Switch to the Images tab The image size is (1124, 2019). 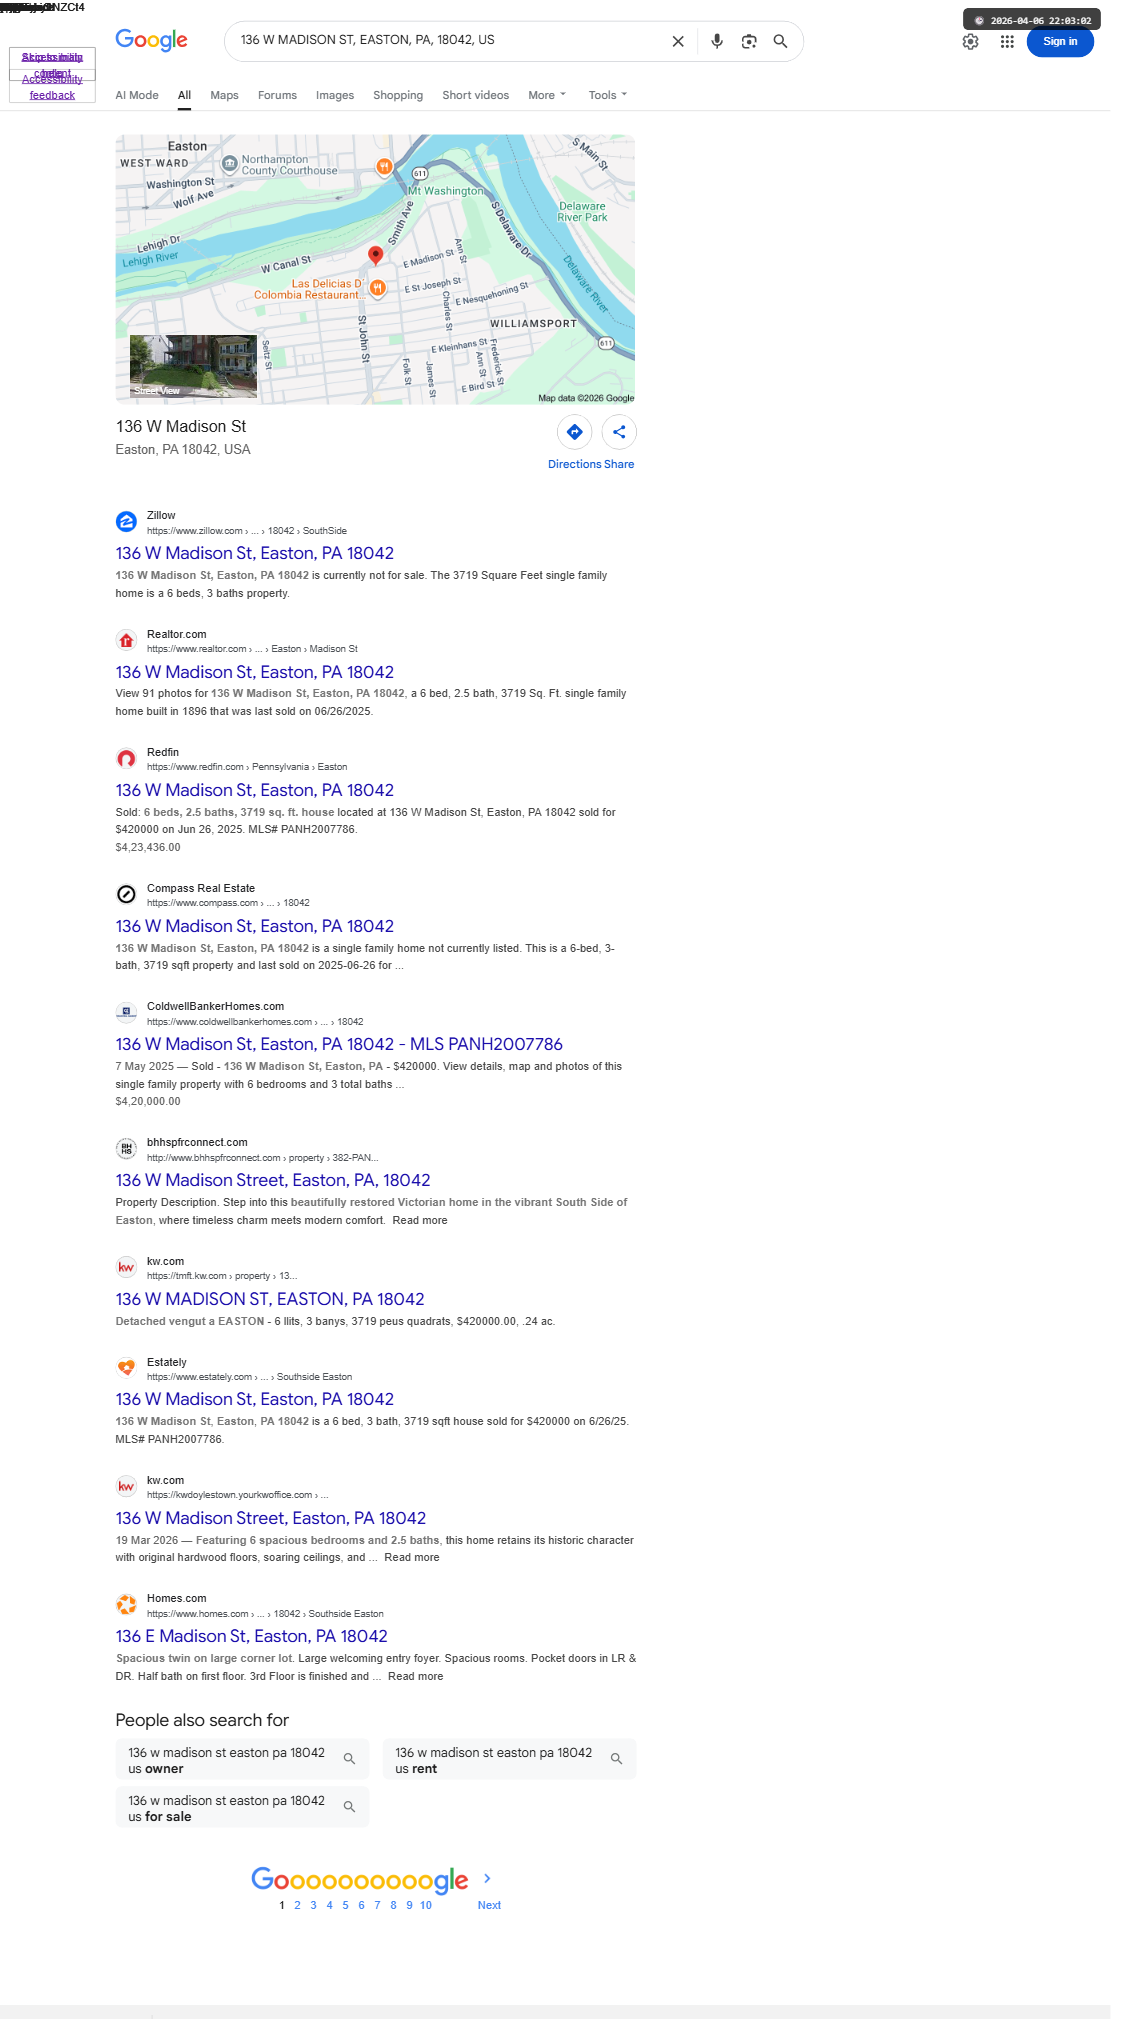[335, 95]
